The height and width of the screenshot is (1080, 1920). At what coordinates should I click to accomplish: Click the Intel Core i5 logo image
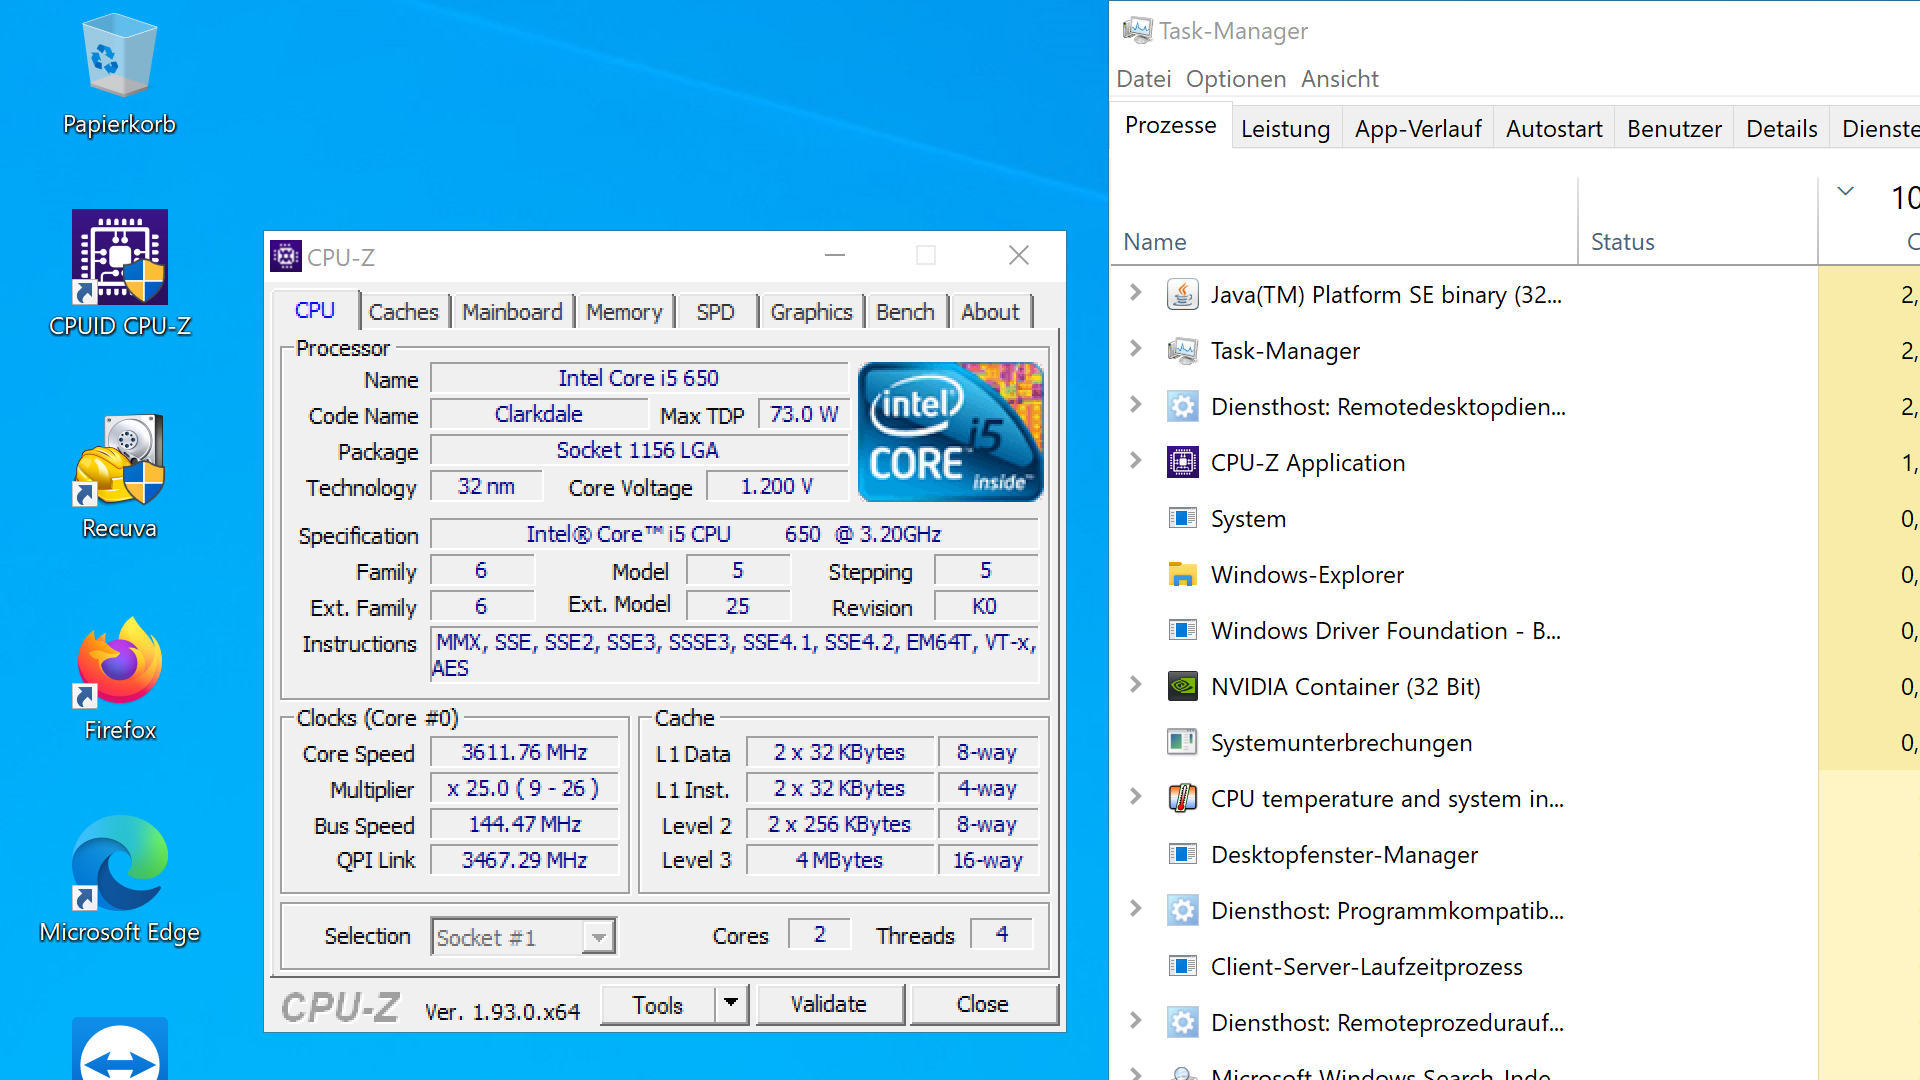pyautogui.click(x=951, y=432)
